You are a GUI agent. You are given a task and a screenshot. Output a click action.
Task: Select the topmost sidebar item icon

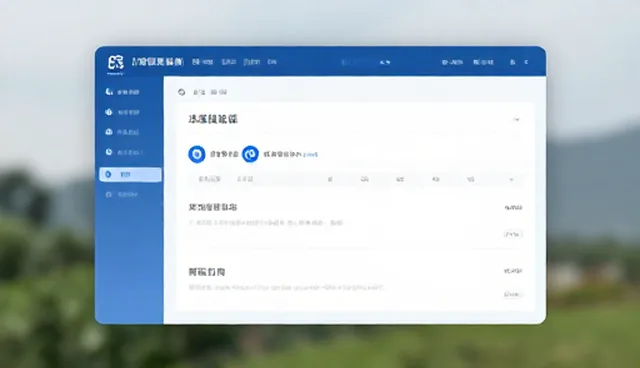click(109, 92)
